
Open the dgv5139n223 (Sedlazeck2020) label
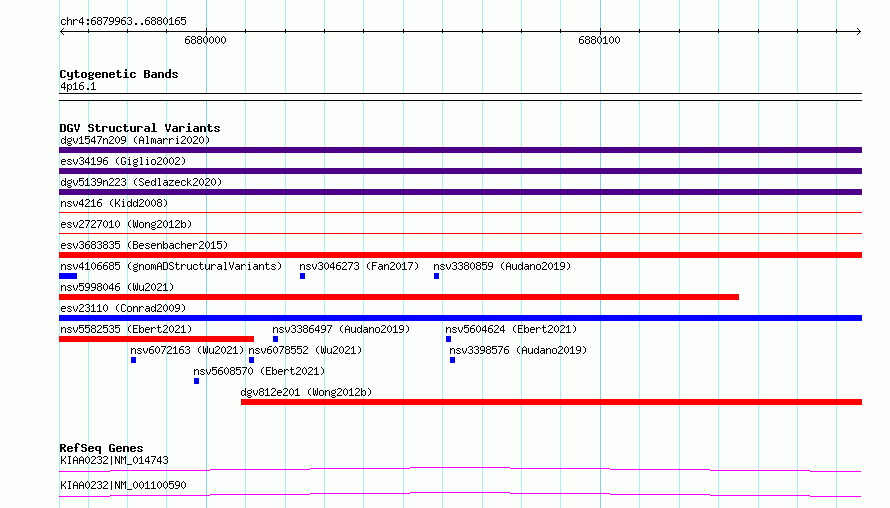[141, 182]
